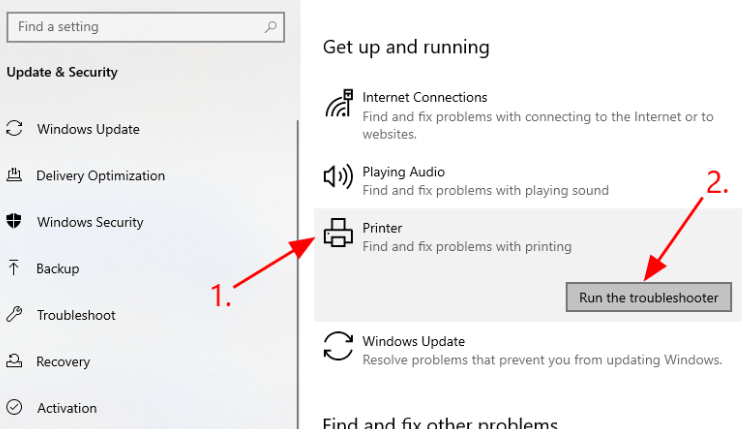The image size is (751, 429).
Task: Click the Playing Audio speaker icon
Action: [x=339, y=178]
